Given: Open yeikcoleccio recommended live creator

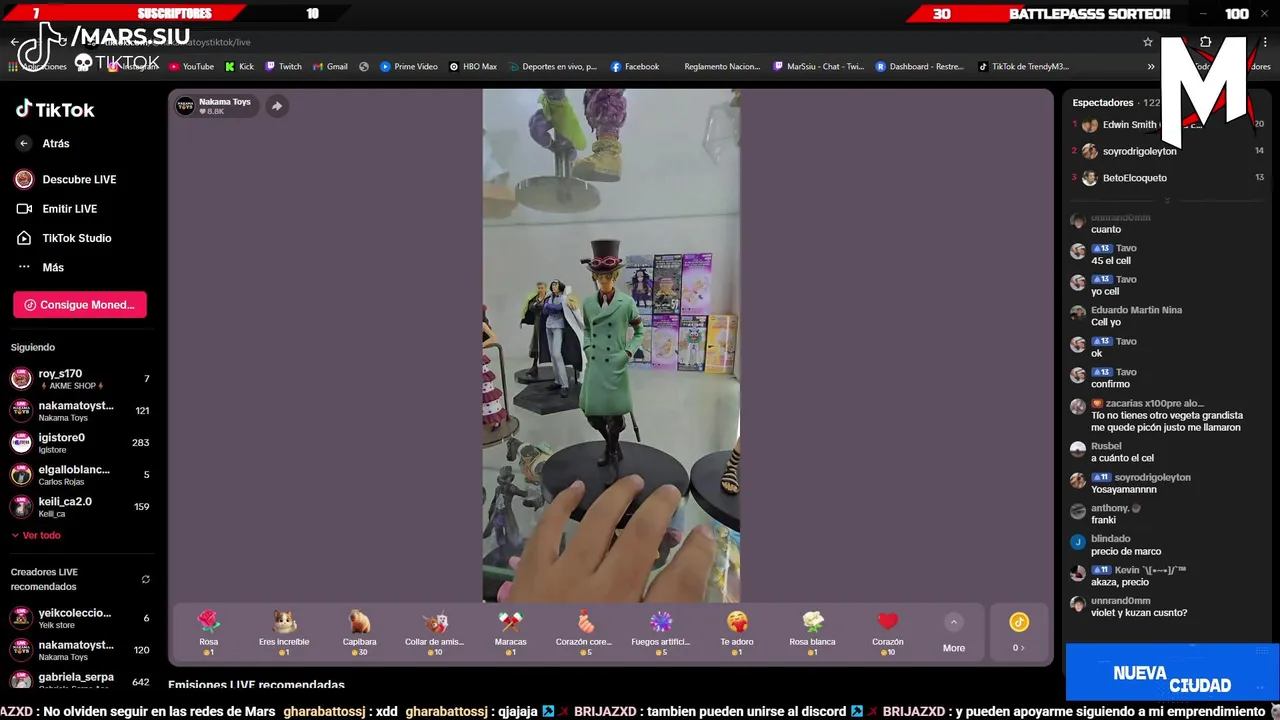Looking at the screenshot, I should [x=80, y=618].
